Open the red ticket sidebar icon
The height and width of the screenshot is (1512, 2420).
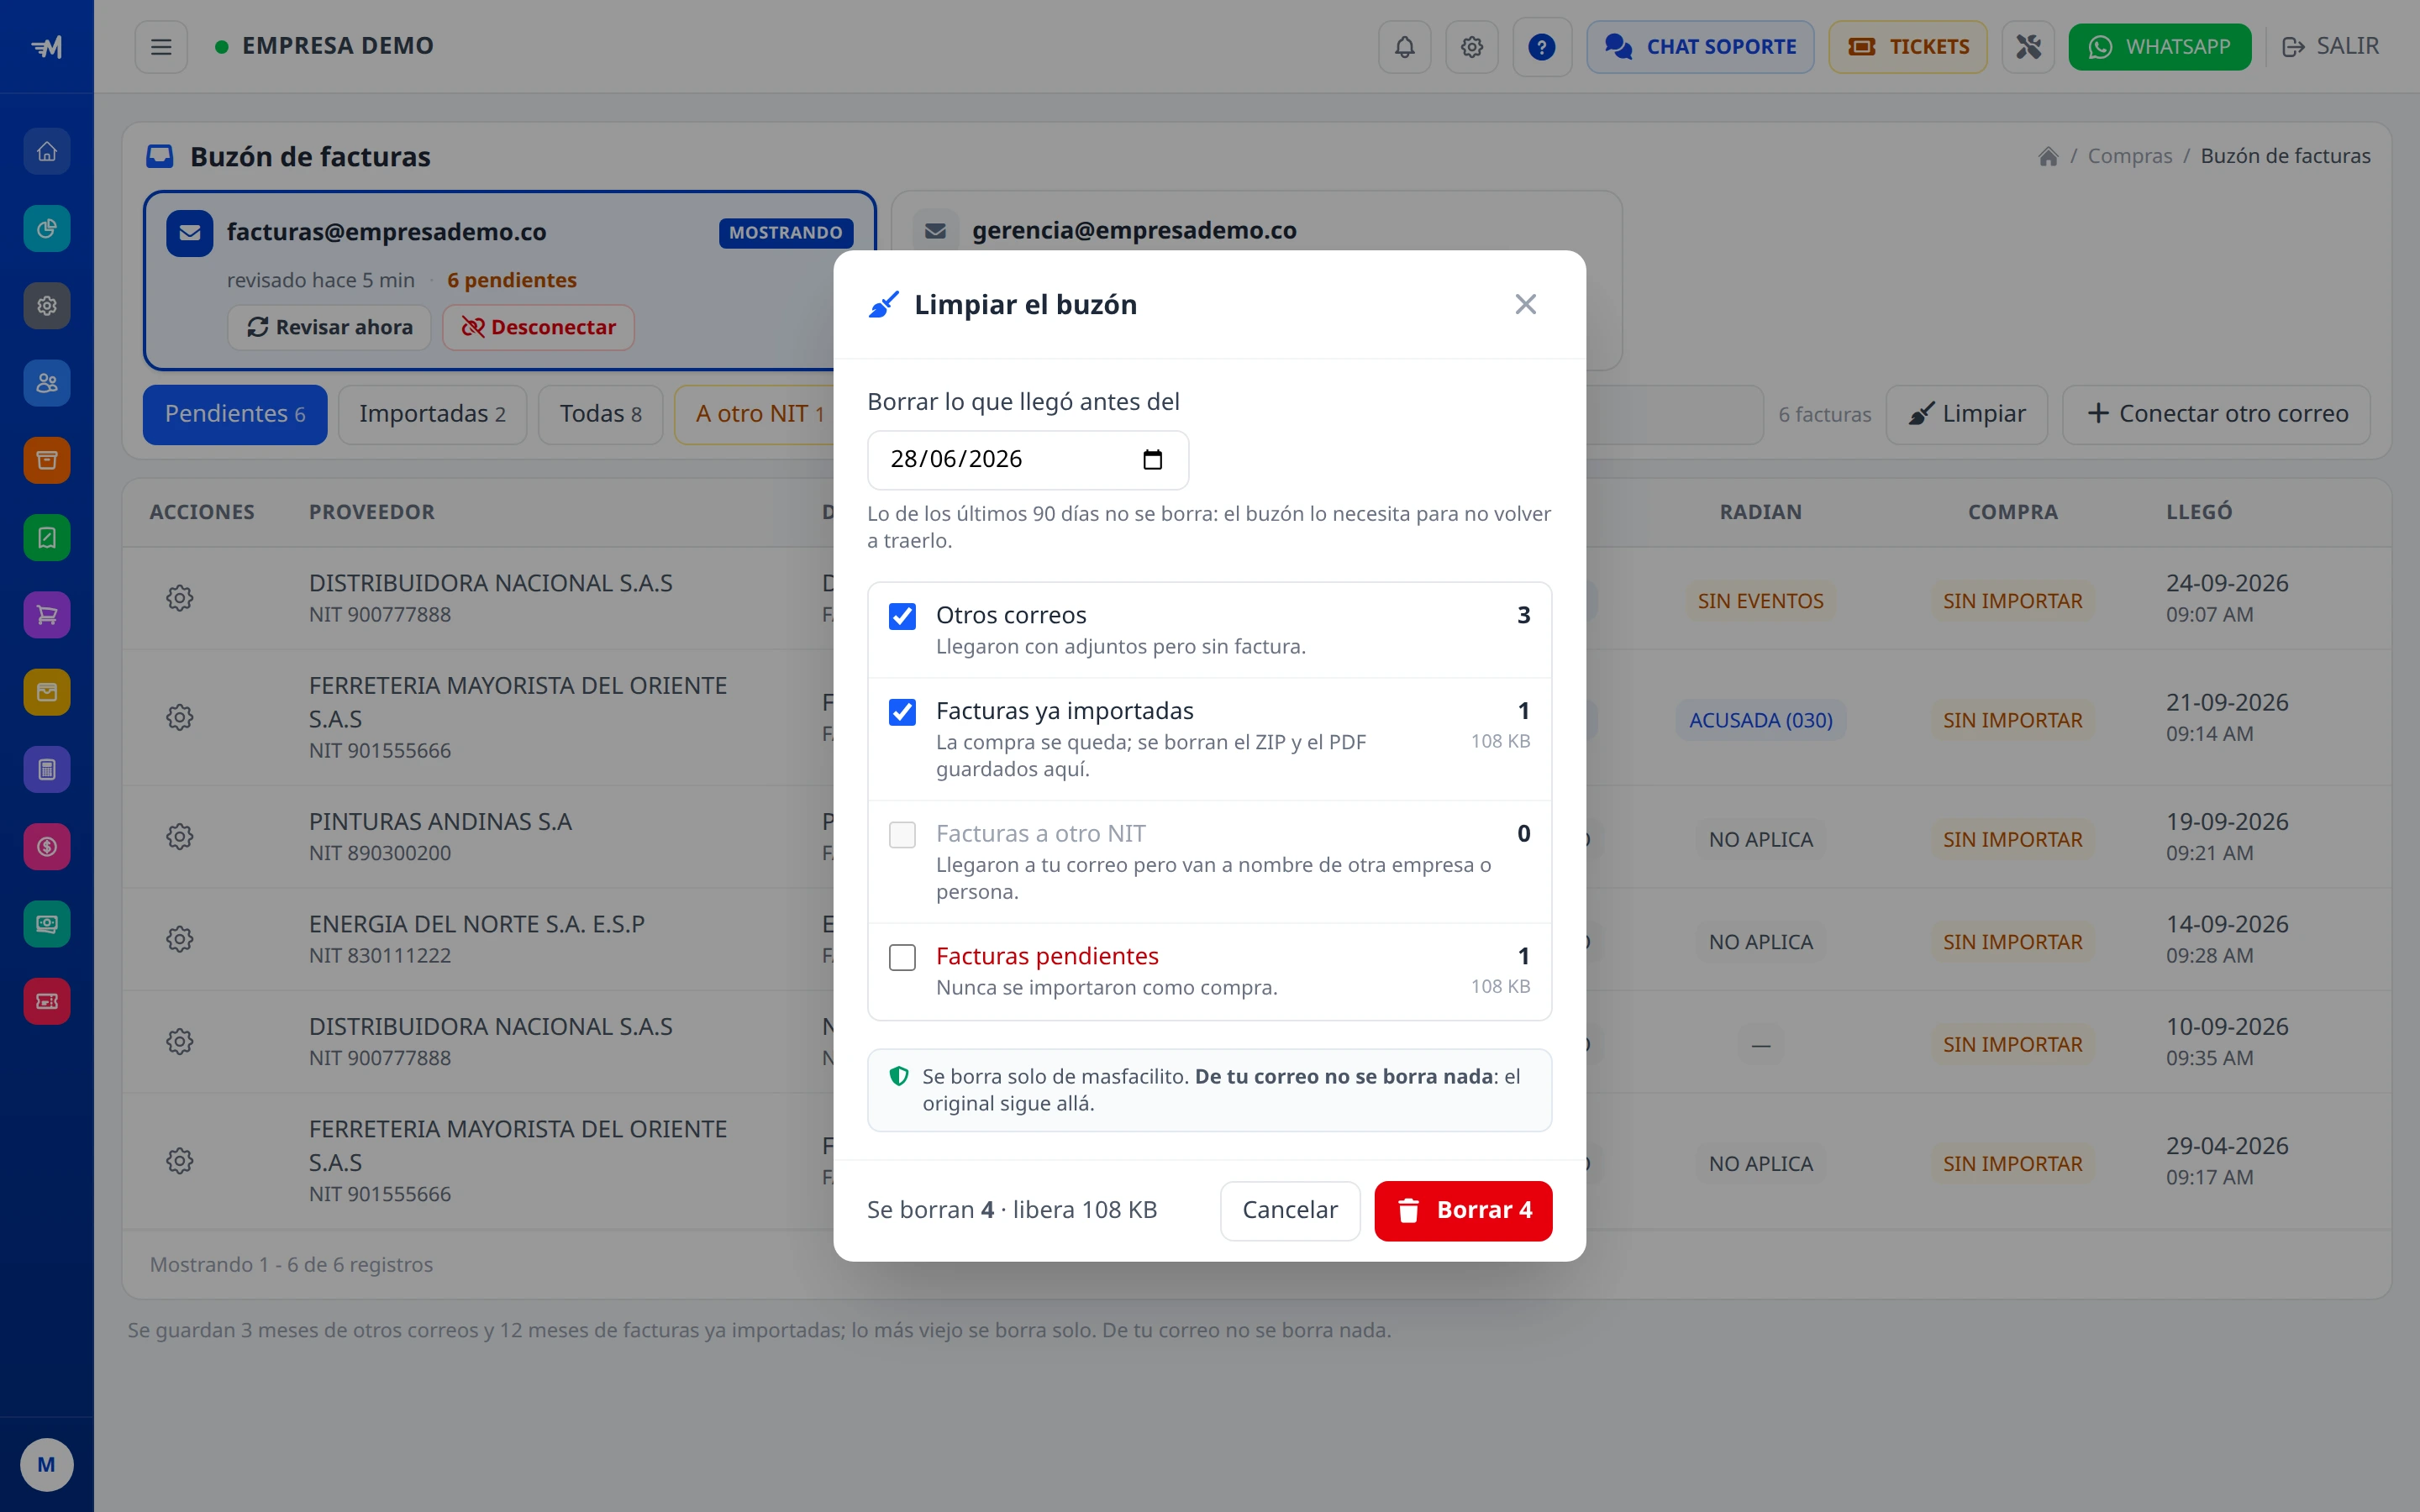click(47, 1001)
